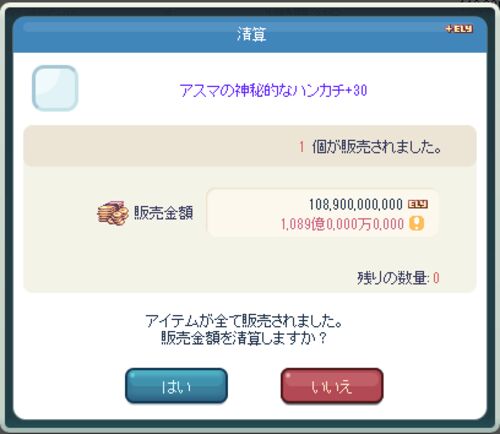Click the +ELY icon in title bar
The height and width of the screenshot is (434, 500).
(x=459, y=29)
